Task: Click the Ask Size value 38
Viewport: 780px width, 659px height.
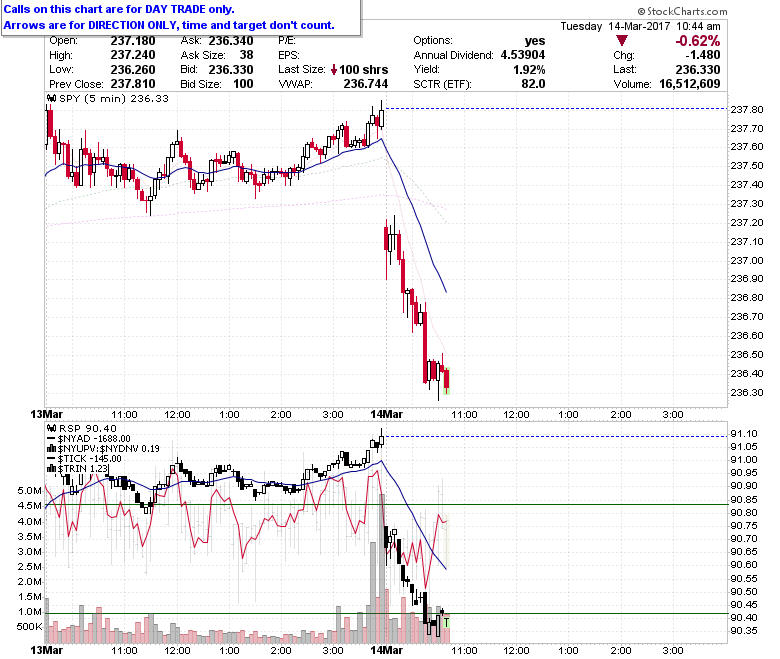Action: point(246,55)
